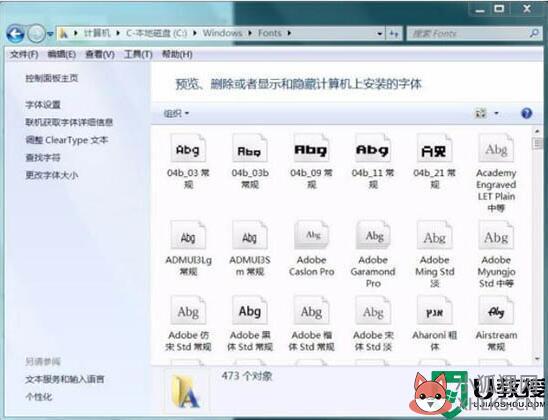Click Windows in the address bar path
548x420 pixels.
click(x=222, y=33)
